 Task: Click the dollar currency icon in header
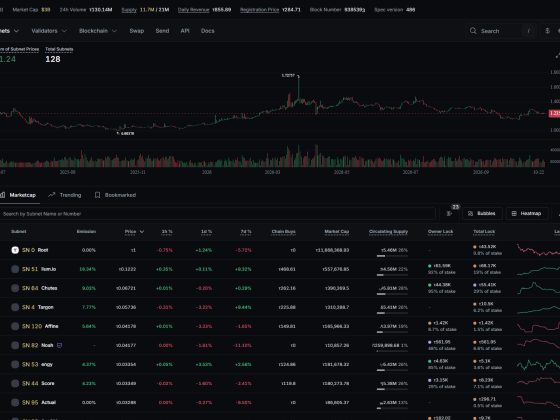(547, 31)
